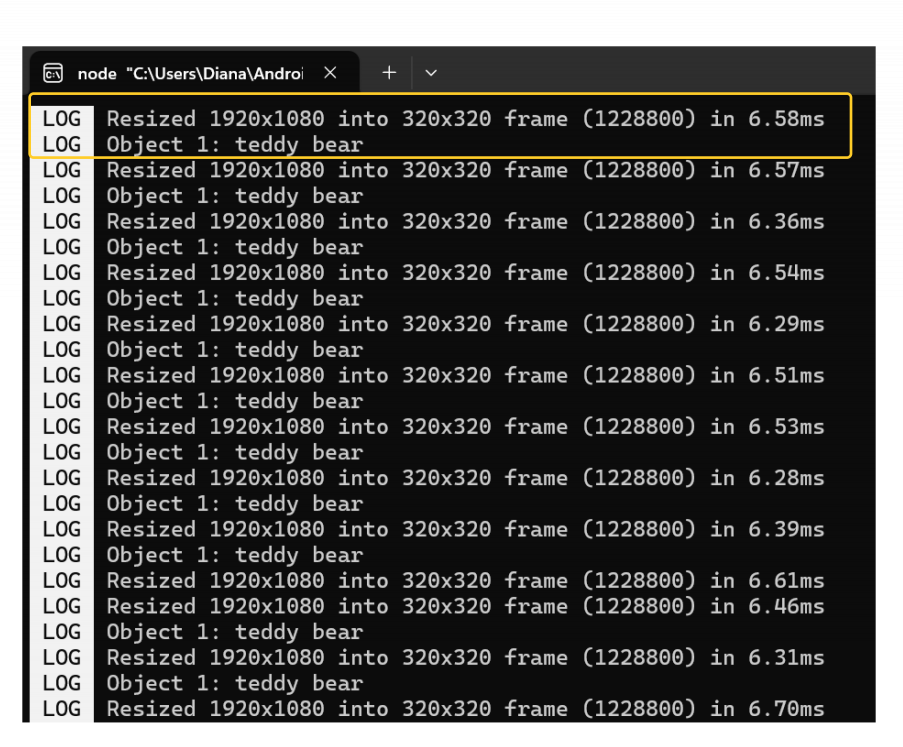Close the node terminal tab
The height and width of the screenshot is (747, 903).
tap(330, 73)
